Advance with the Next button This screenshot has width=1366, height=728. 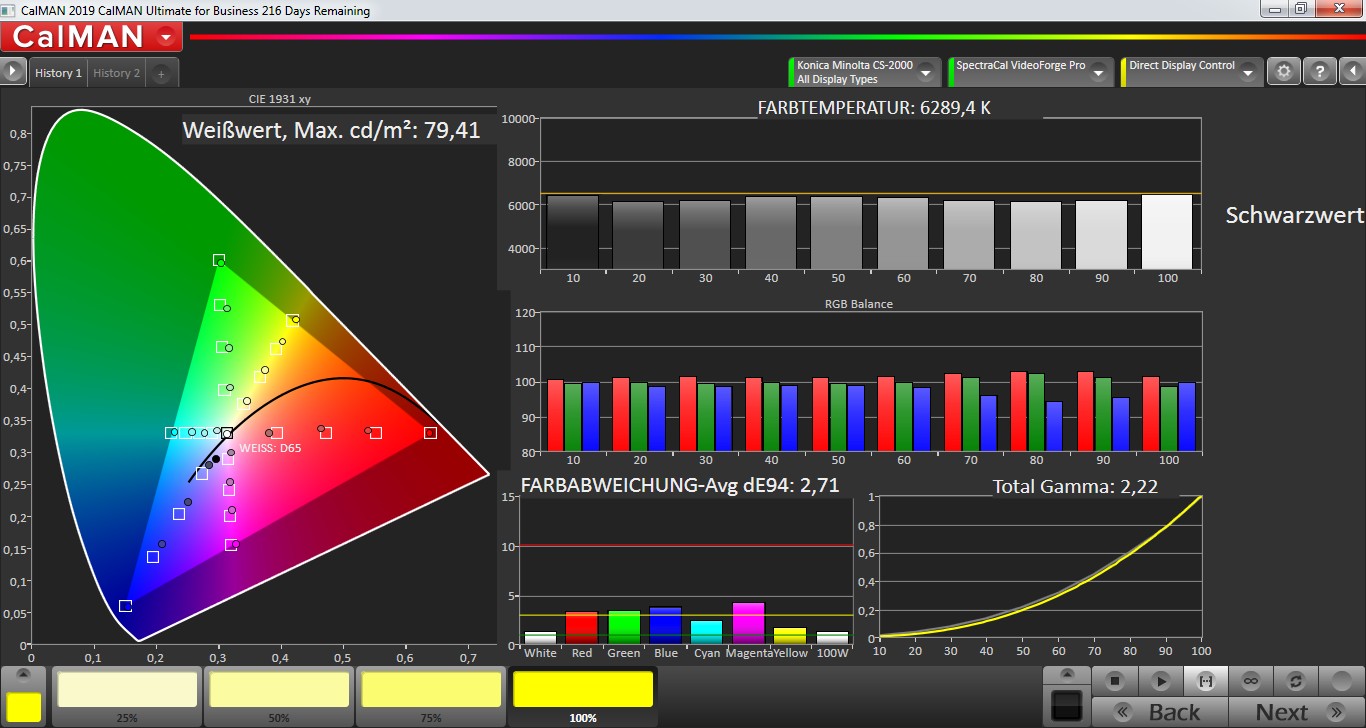tap(1295, 712)
